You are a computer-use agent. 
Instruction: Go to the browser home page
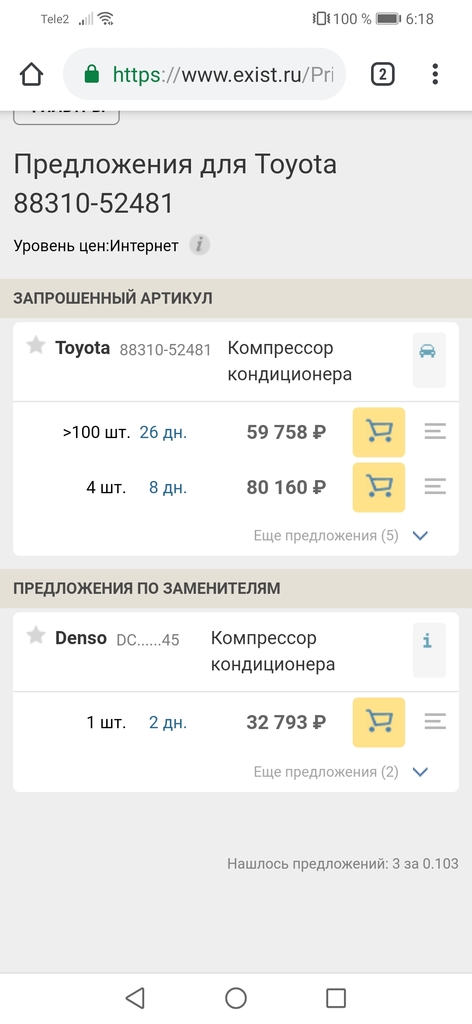pyautogui.click(x=31, y=74)
